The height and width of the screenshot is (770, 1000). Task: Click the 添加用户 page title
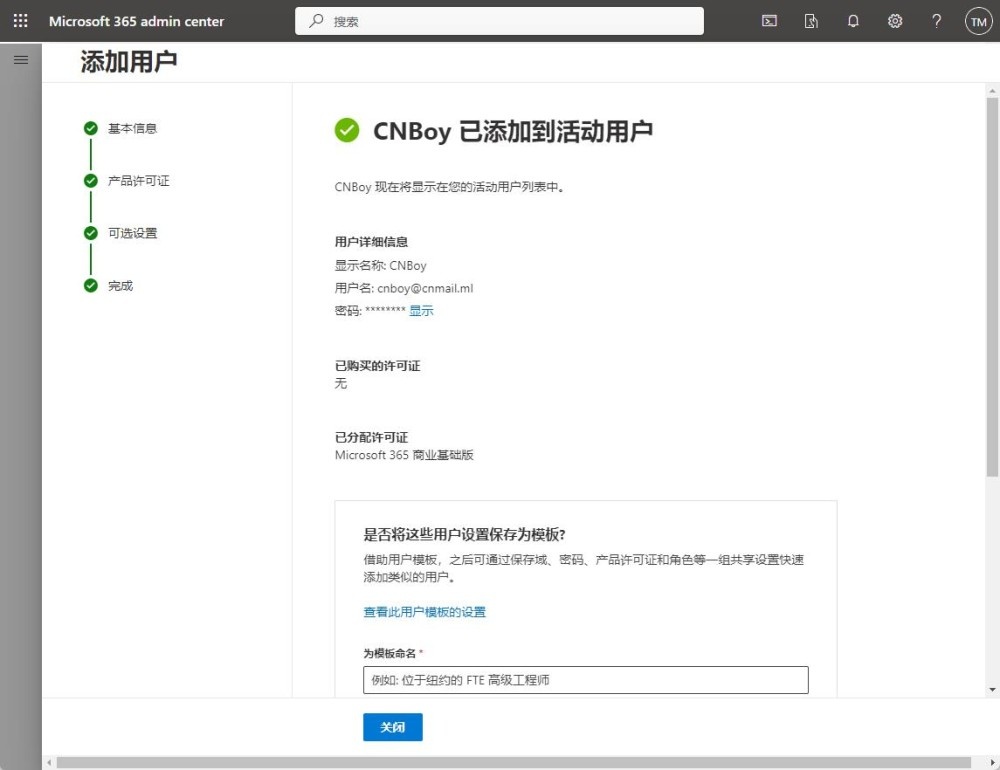point(129,62)
